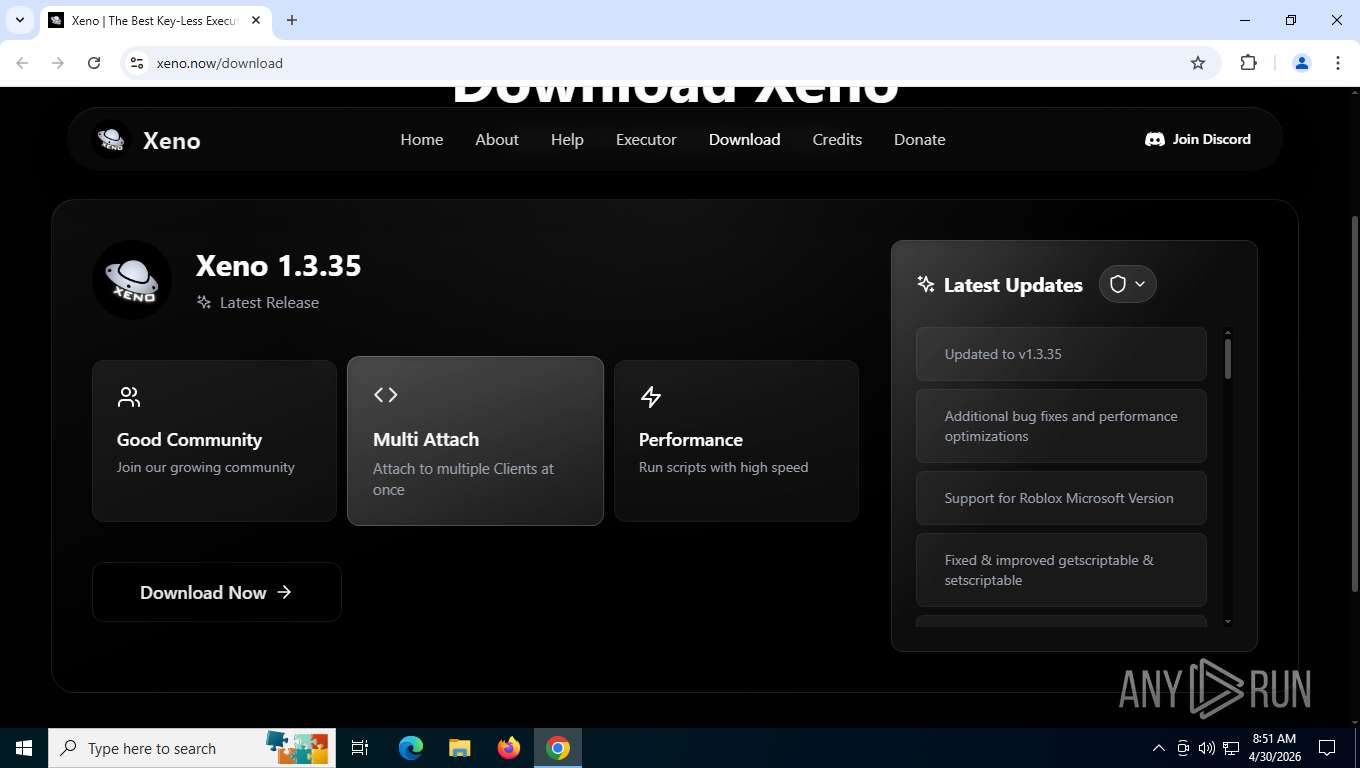Click the Discord icon in Join Discord
Image resolution: width=1360 pixels, height=768 pixels.
(x=1154, y=139)
